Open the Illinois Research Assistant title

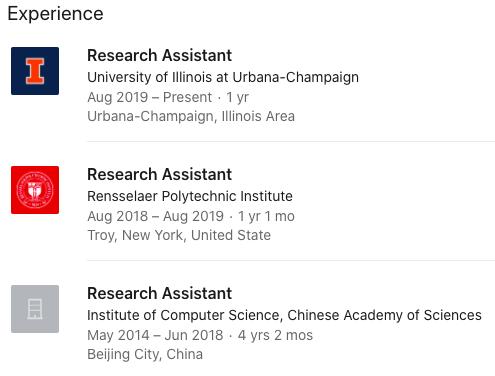point(159,55)
